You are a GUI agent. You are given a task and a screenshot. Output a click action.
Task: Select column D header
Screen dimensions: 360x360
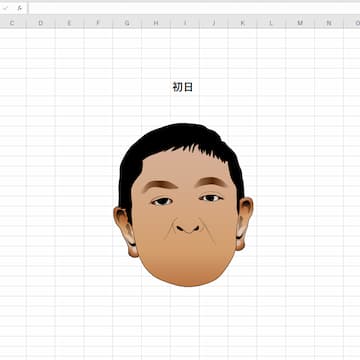click(41, 23)
